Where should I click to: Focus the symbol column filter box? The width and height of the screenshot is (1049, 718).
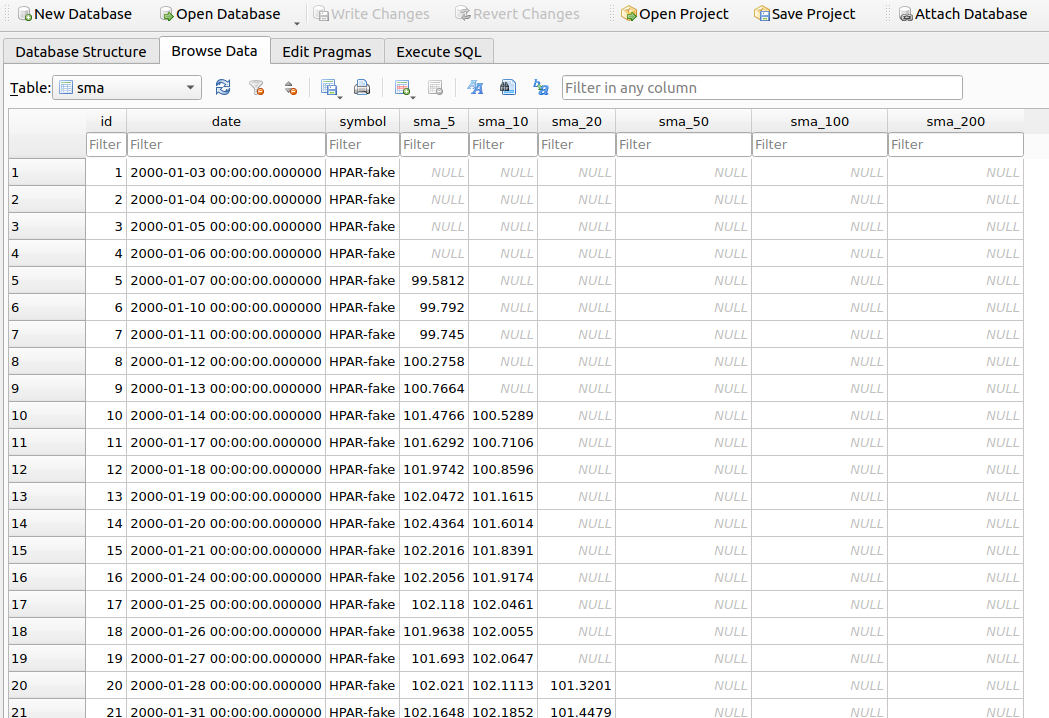point(363,145)
